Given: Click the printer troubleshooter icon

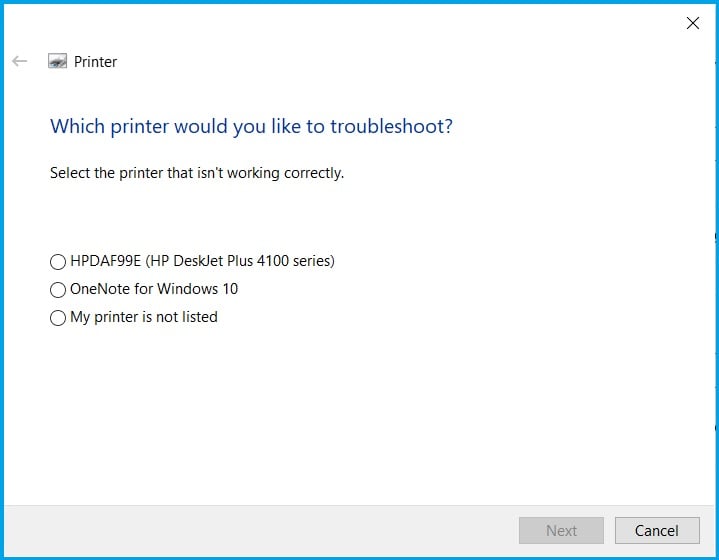Looking at the screenshot, I should [x=57, y=61].
